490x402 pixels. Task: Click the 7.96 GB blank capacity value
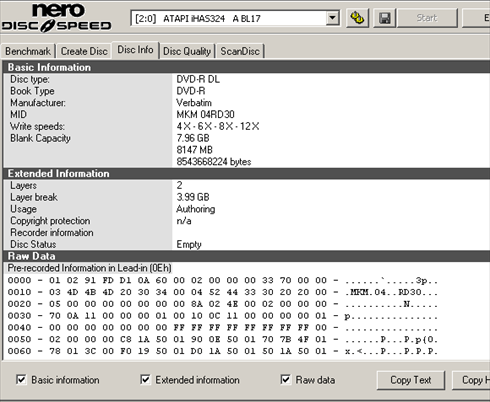193,138
